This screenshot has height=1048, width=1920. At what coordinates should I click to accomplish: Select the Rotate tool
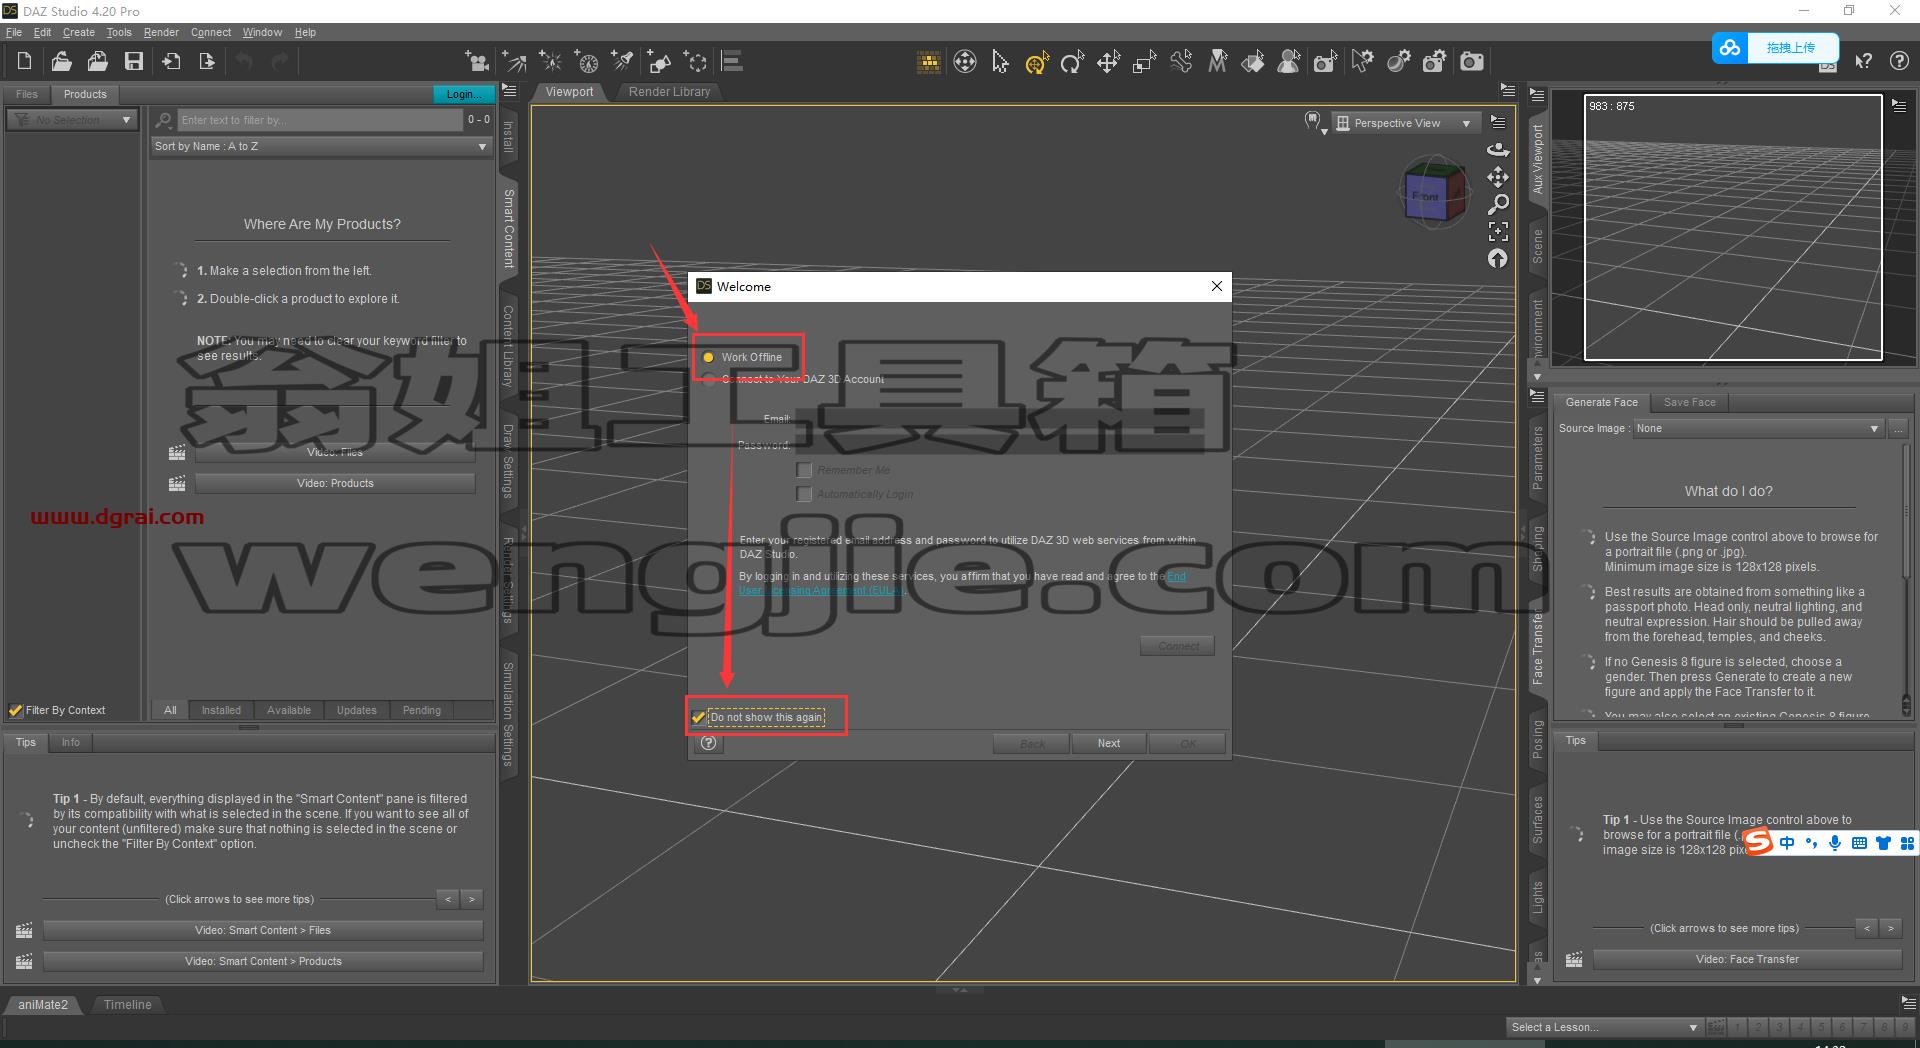tap(1072, 63)
